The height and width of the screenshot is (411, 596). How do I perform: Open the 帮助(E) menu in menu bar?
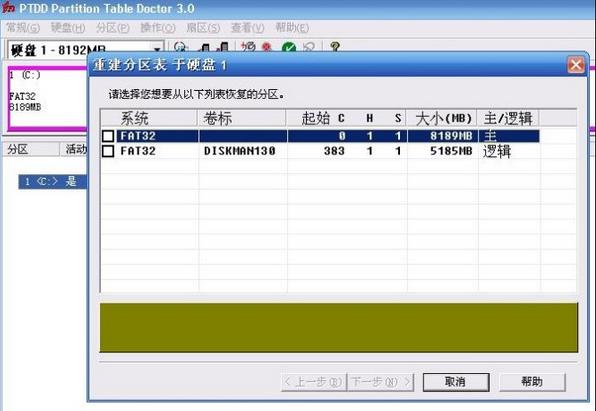click(292, 28)
